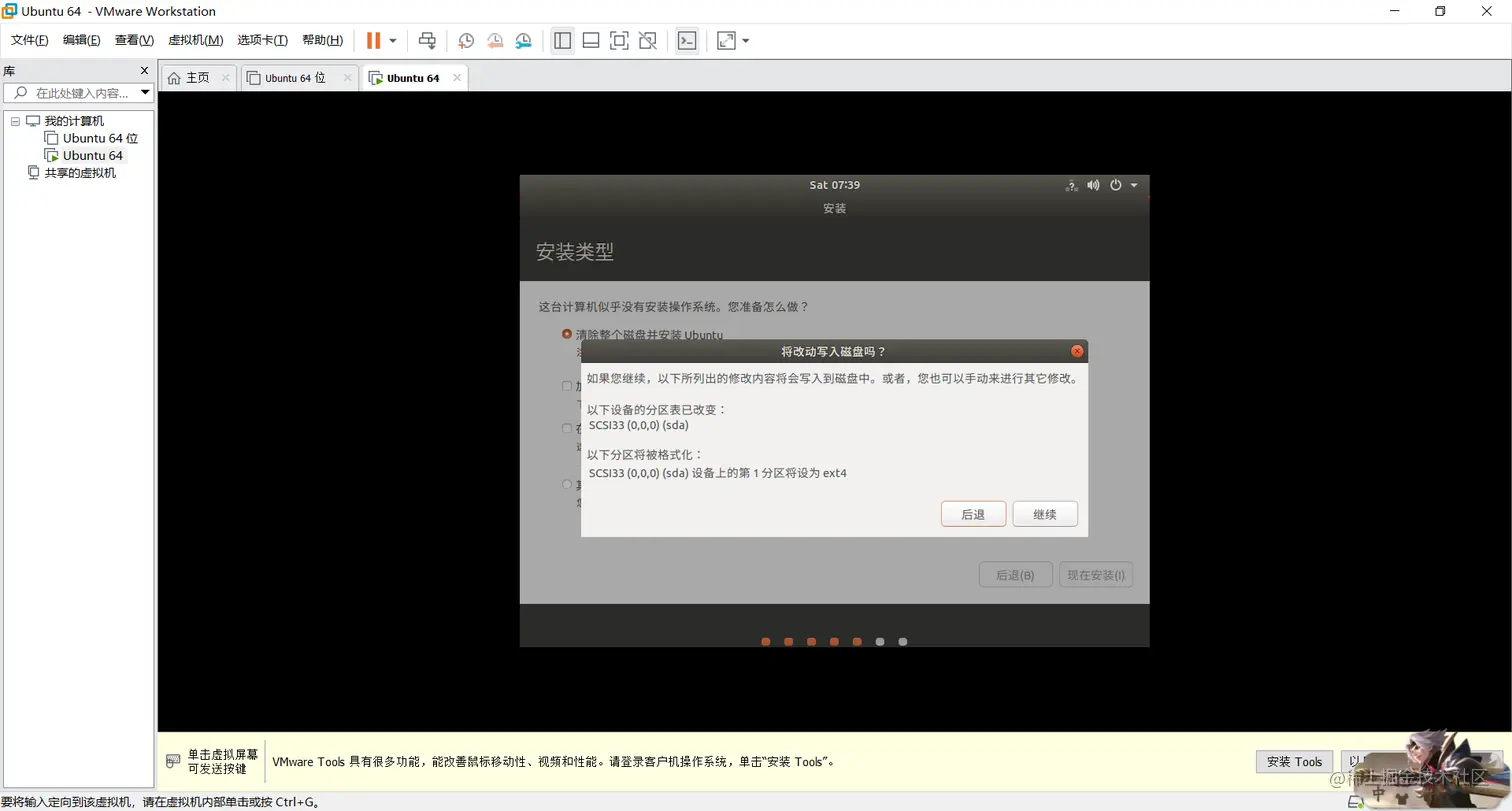Click the ext4 partition format line
Image resolution: width=1512 pixels, height=811 pixels.
point(717,473)
